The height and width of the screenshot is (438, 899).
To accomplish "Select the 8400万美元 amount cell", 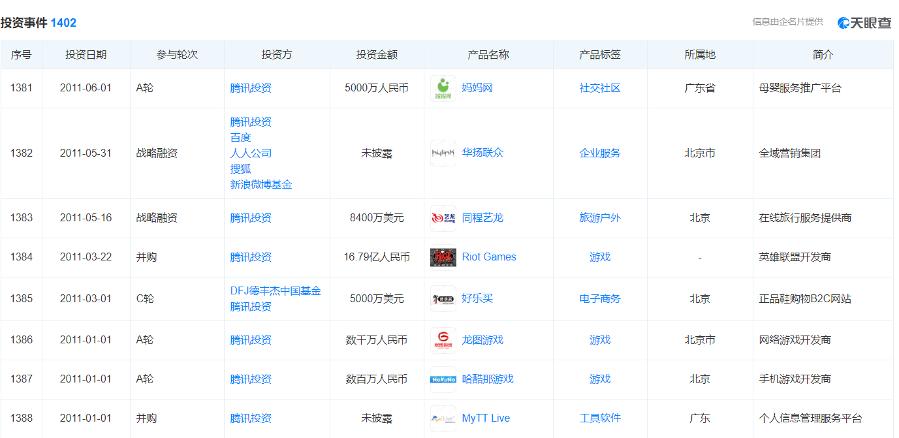I will [377, 218].
